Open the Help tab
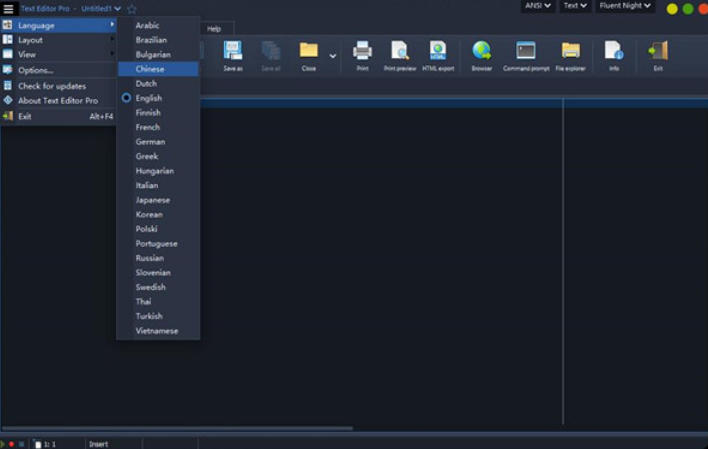The height and width of the screenshot is (449, 708). coord(214,29)
